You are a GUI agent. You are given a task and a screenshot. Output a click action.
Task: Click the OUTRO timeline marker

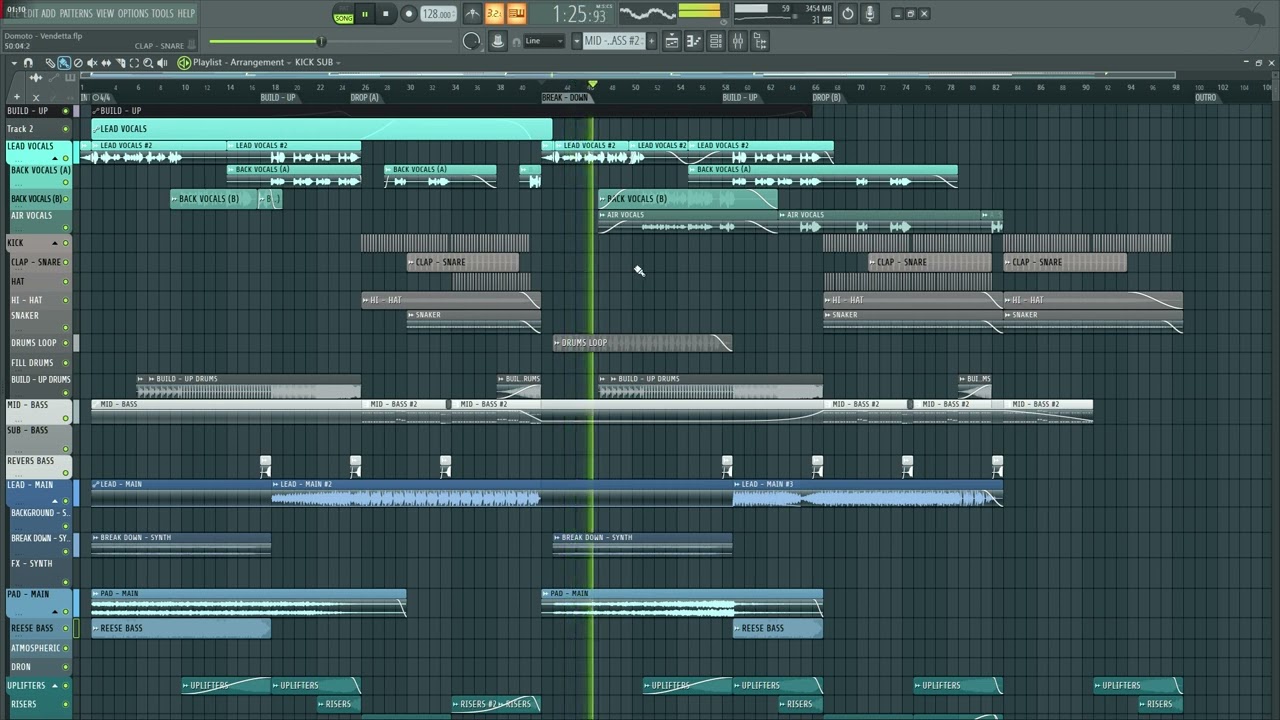coord(1206,98)
